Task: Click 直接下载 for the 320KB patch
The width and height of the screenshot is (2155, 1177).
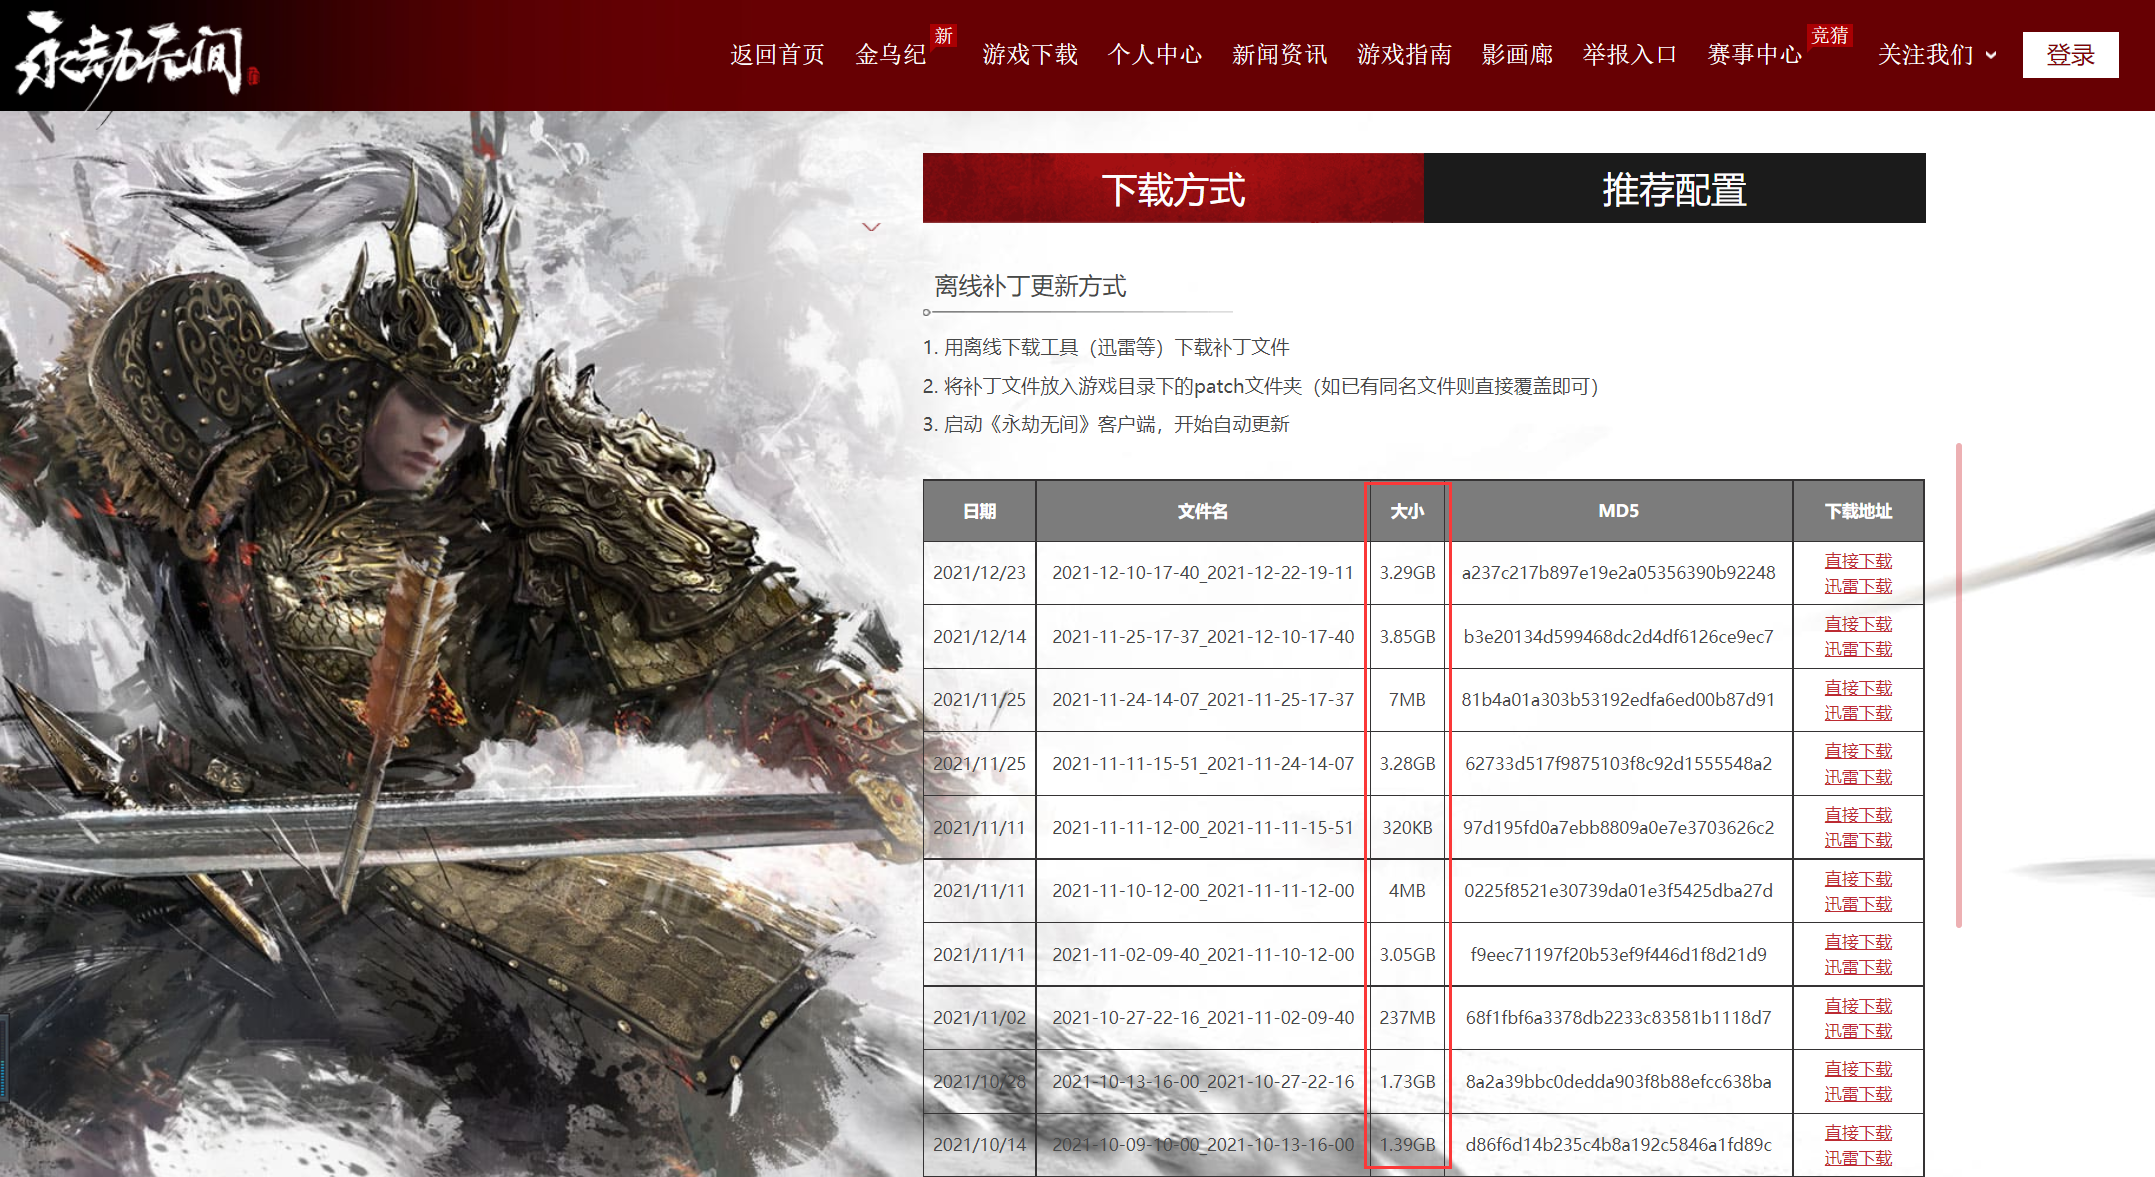Action: (1858, 815)
